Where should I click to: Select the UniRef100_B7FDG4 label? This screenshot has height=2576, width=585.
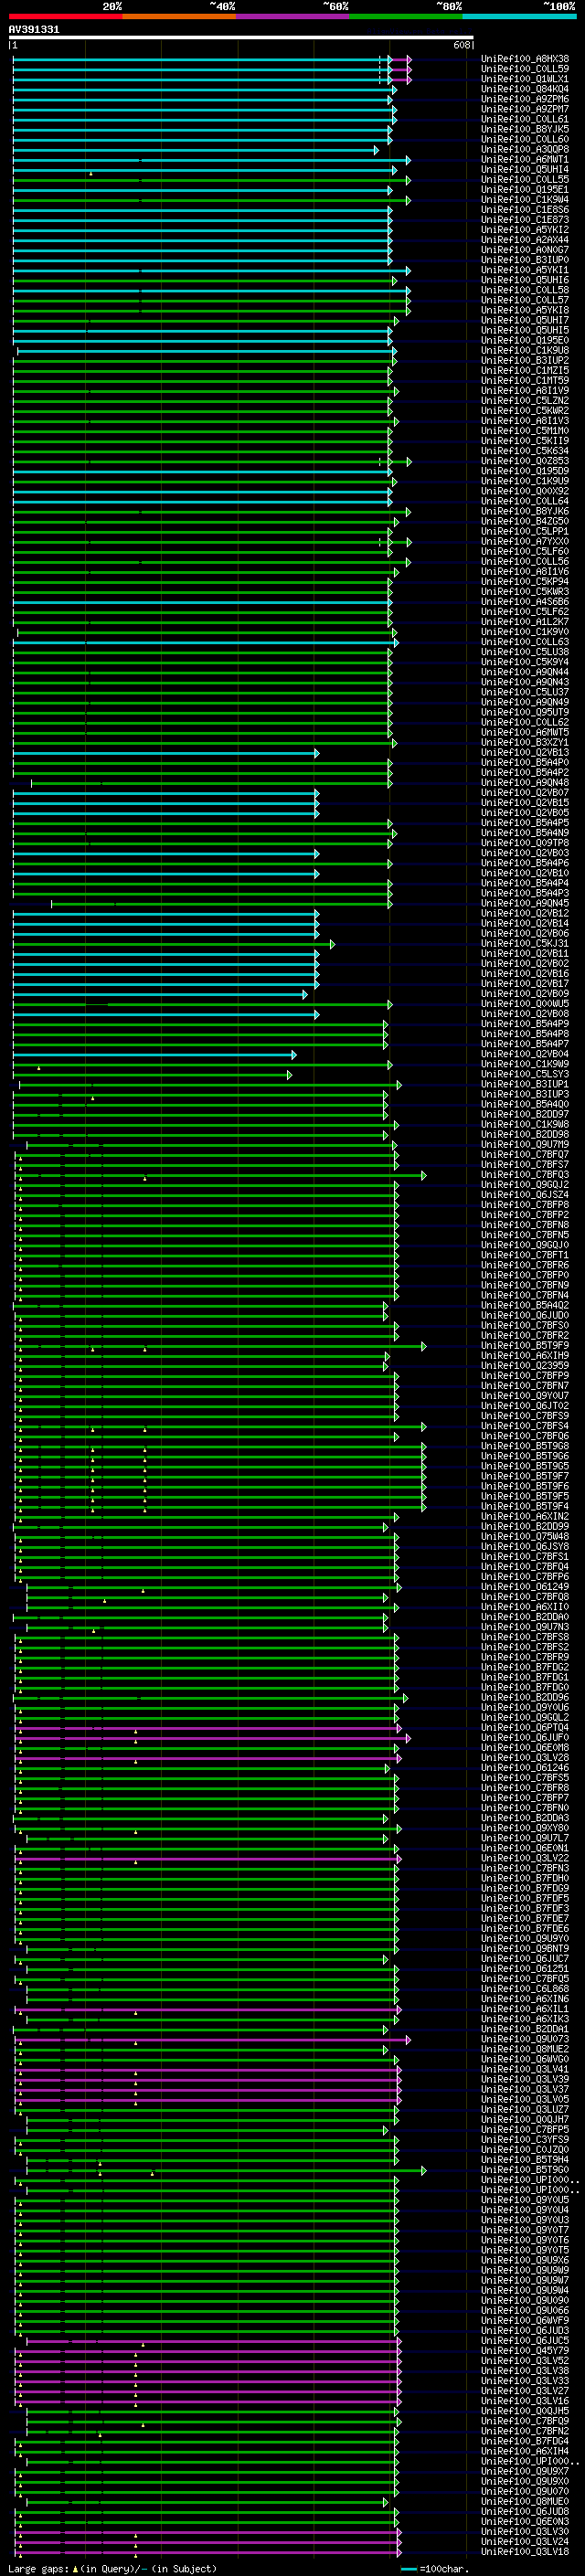(x=525, y=2441)
